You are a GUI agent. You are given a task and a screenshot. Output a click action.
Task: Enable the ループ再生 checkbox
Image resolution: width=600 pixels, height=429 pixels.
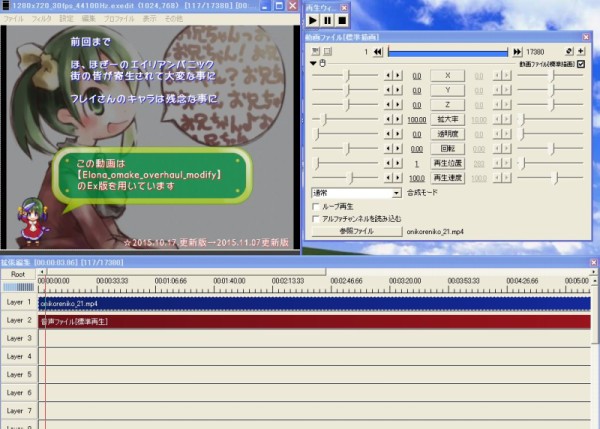316,207
